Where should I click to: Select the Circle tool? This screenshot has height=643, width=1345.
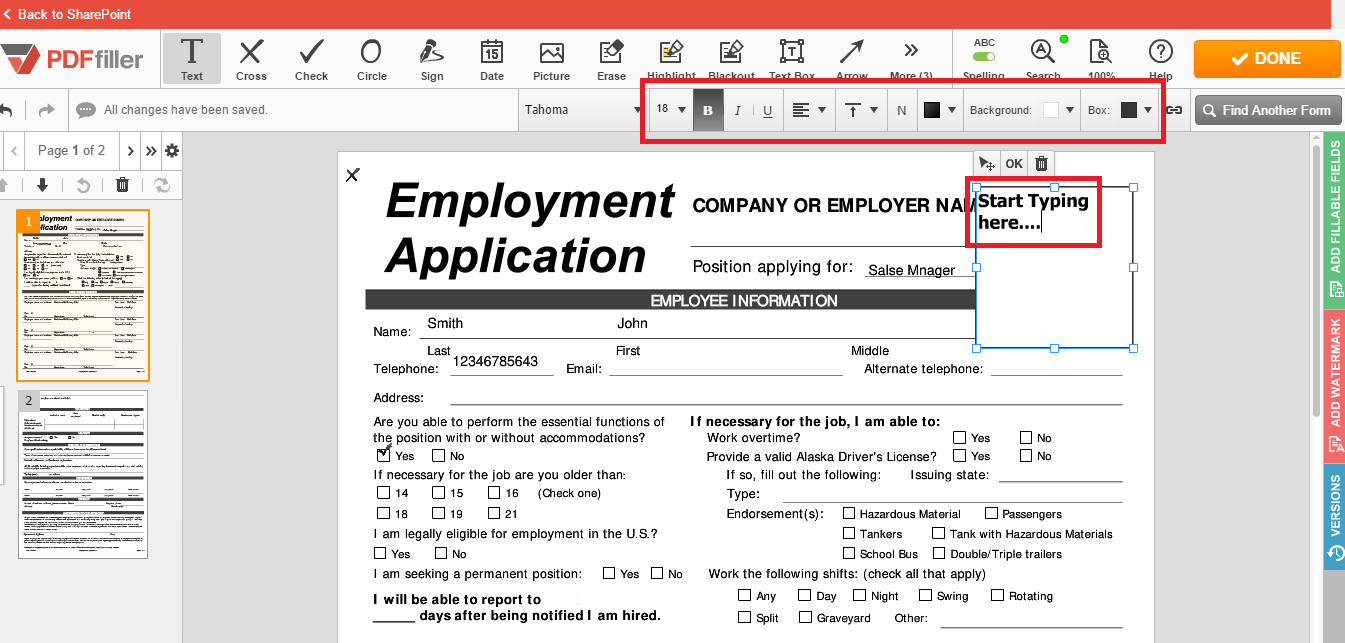[371, 59]
